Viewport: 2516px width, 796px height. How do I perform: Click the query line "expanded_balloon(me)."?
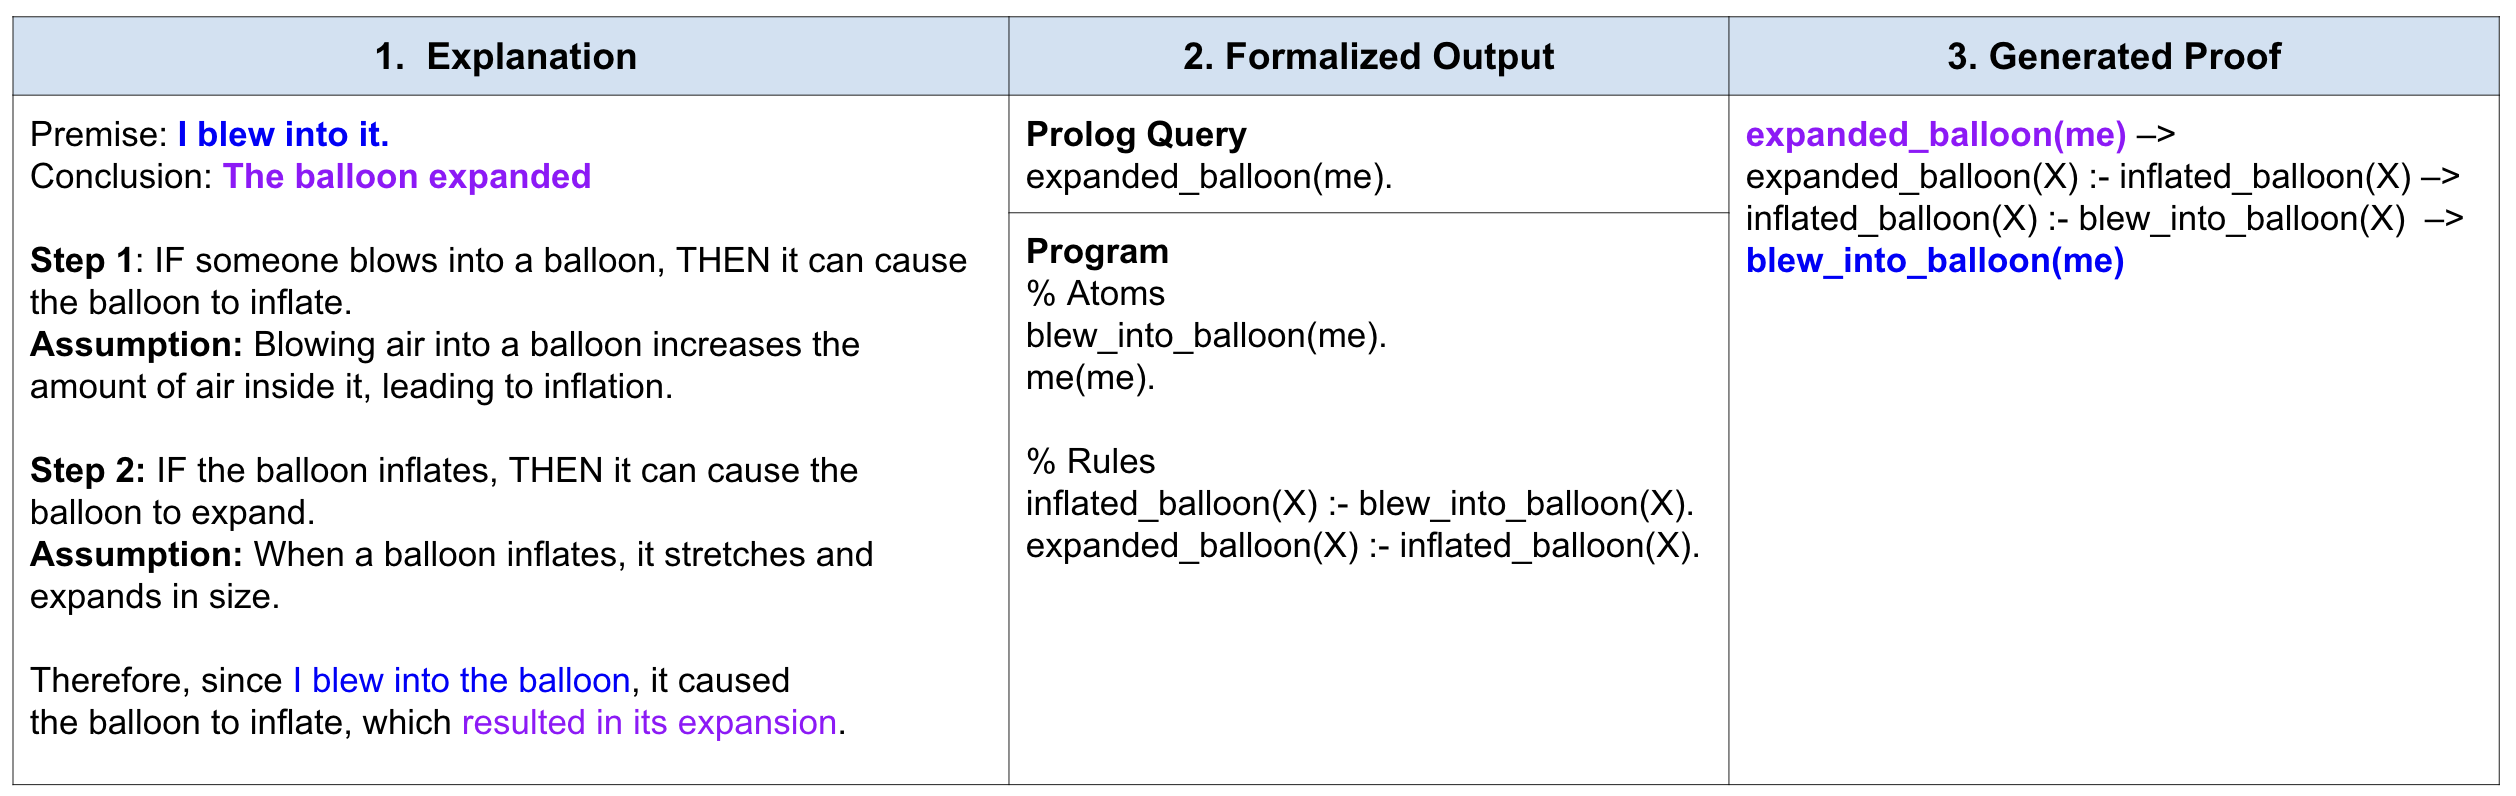[x=1208, y=177]
